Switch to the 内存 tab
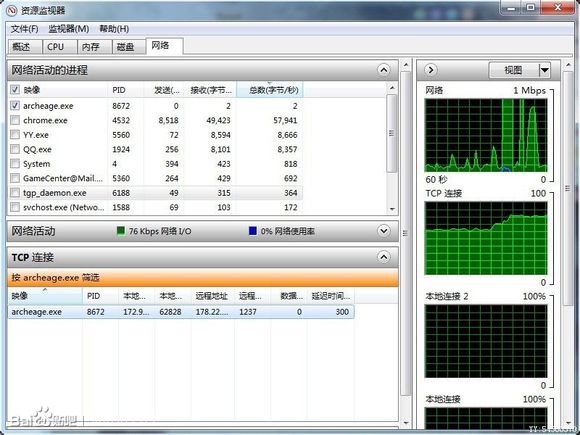 91,47
